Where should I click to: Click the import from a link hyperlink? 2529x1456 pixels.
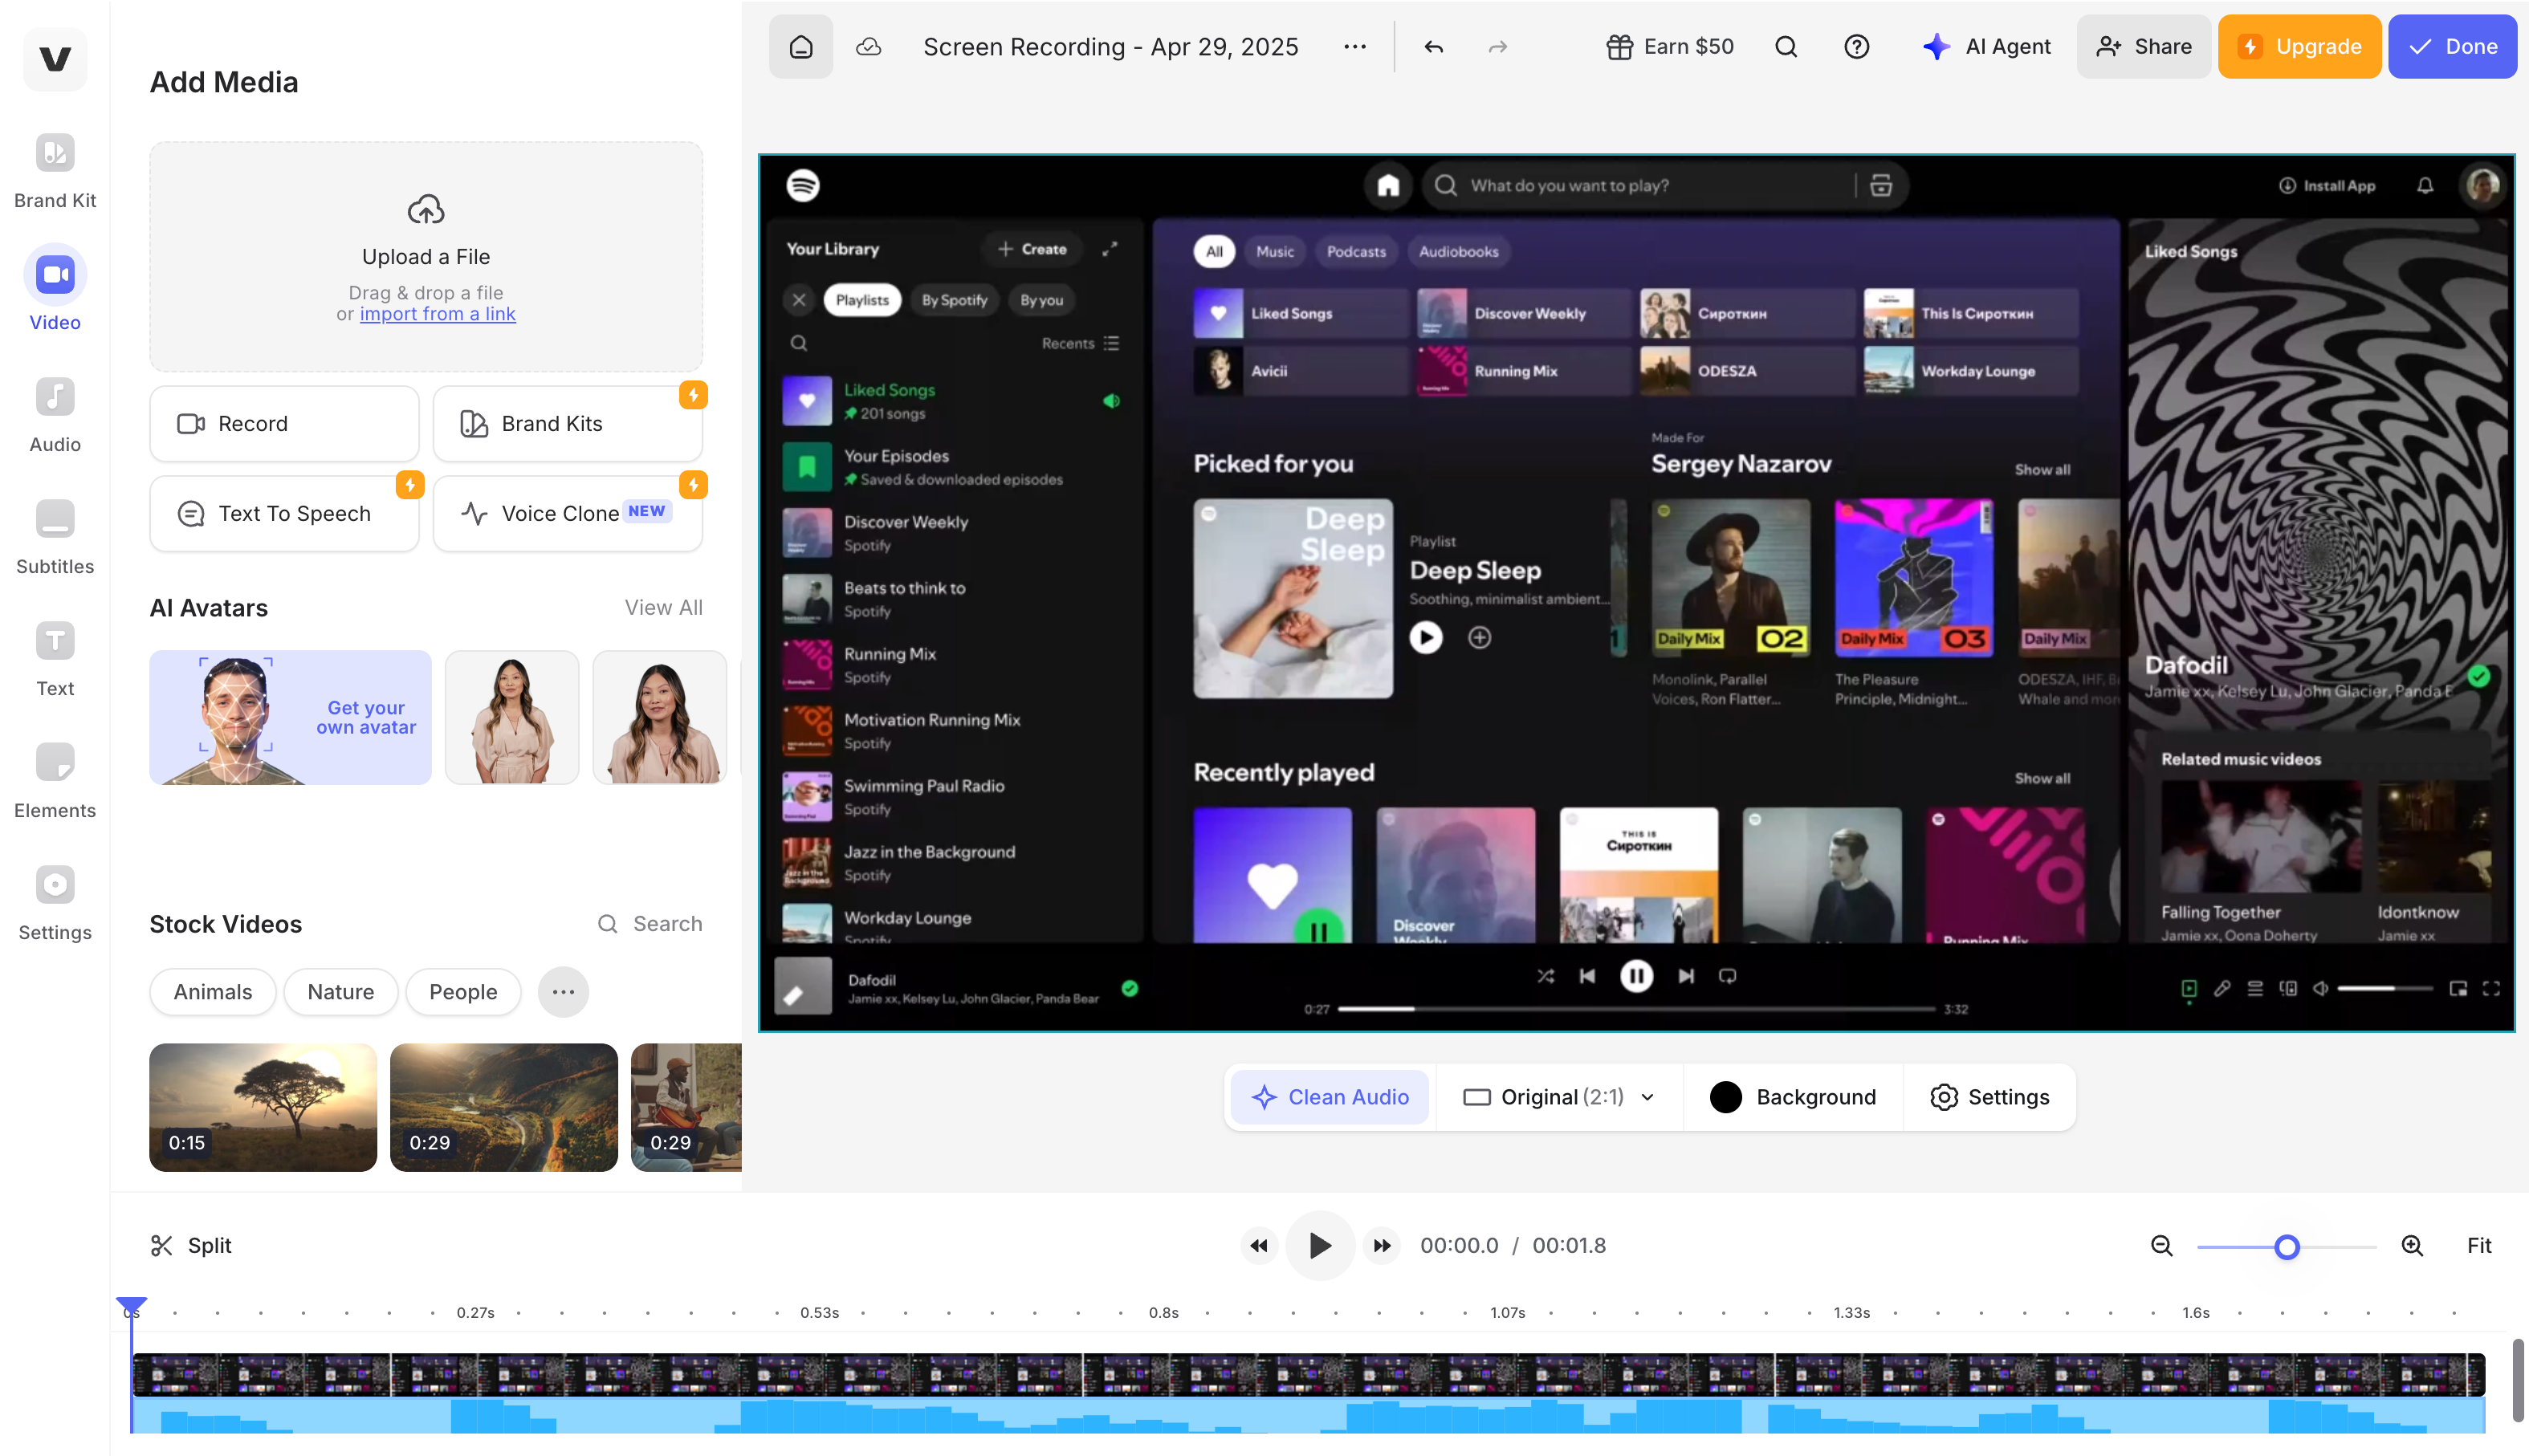tap(437, 314)
